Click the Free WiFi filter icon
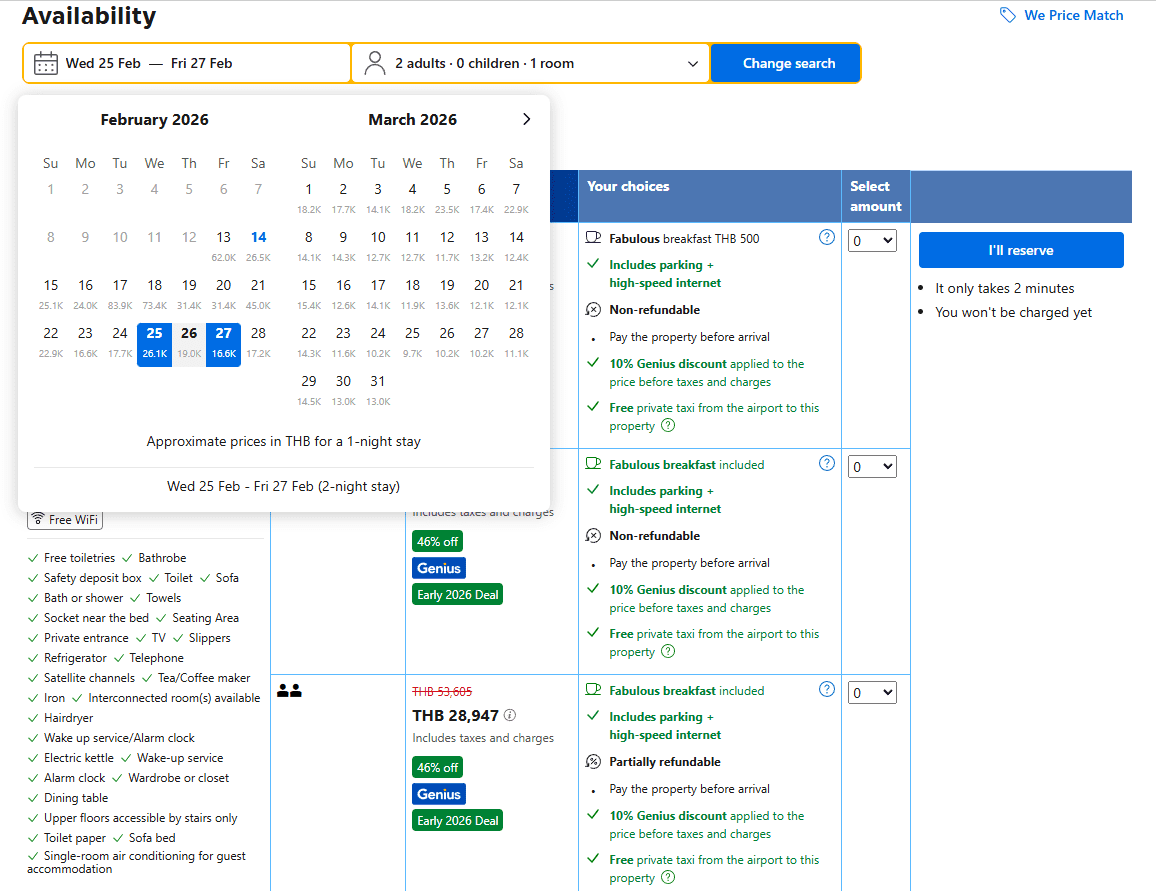1156x891 pixels. [37, 519]
